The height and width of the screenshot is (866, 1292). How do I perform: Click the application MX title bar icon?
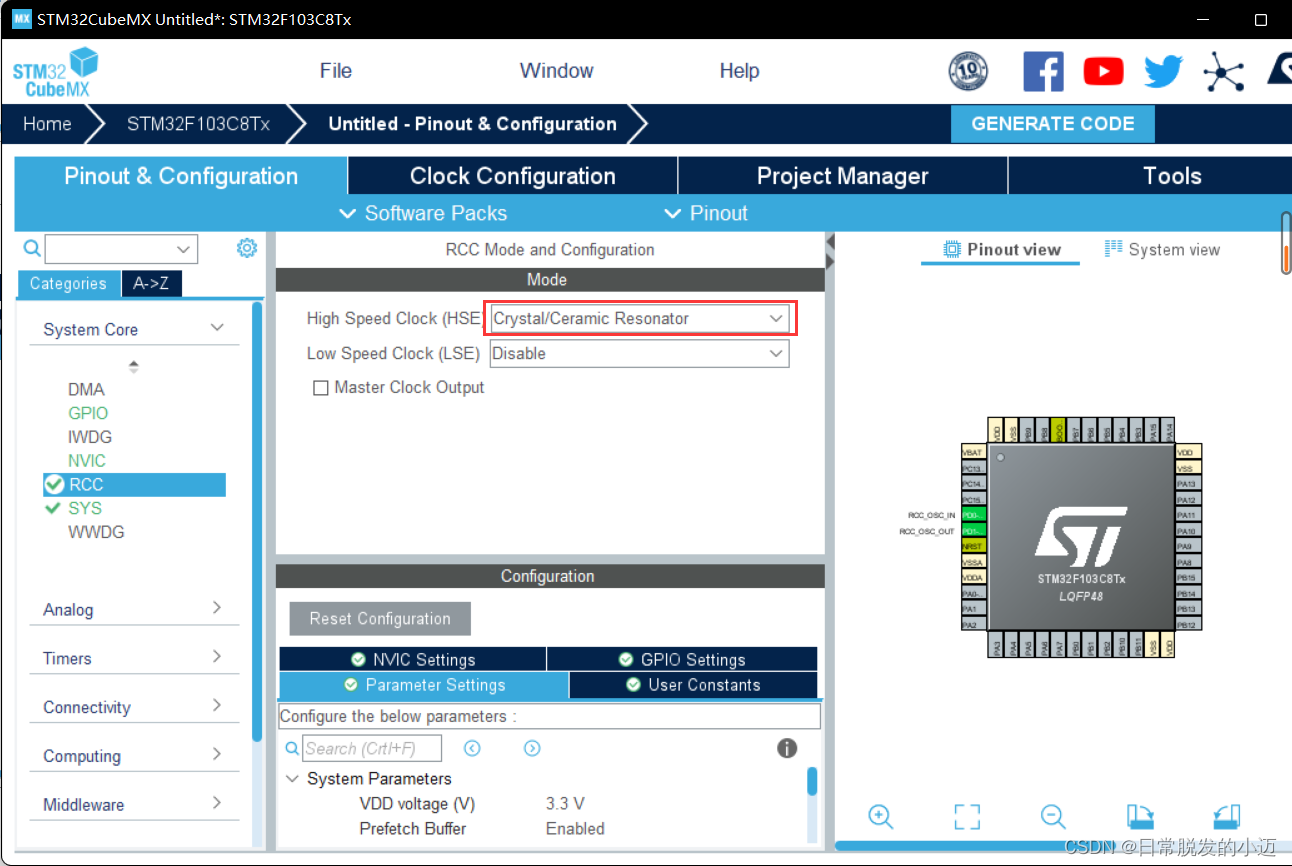point(21,19)
